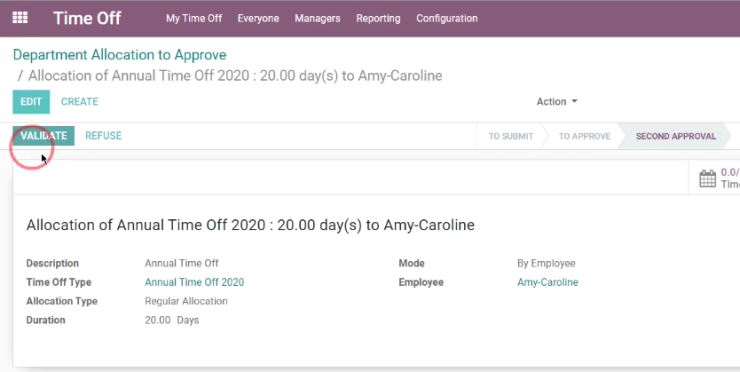Click the Edit button
Image resolution: width=740 pixels, height=372 pixels.
pyautogui.click(x=31, y=102)
